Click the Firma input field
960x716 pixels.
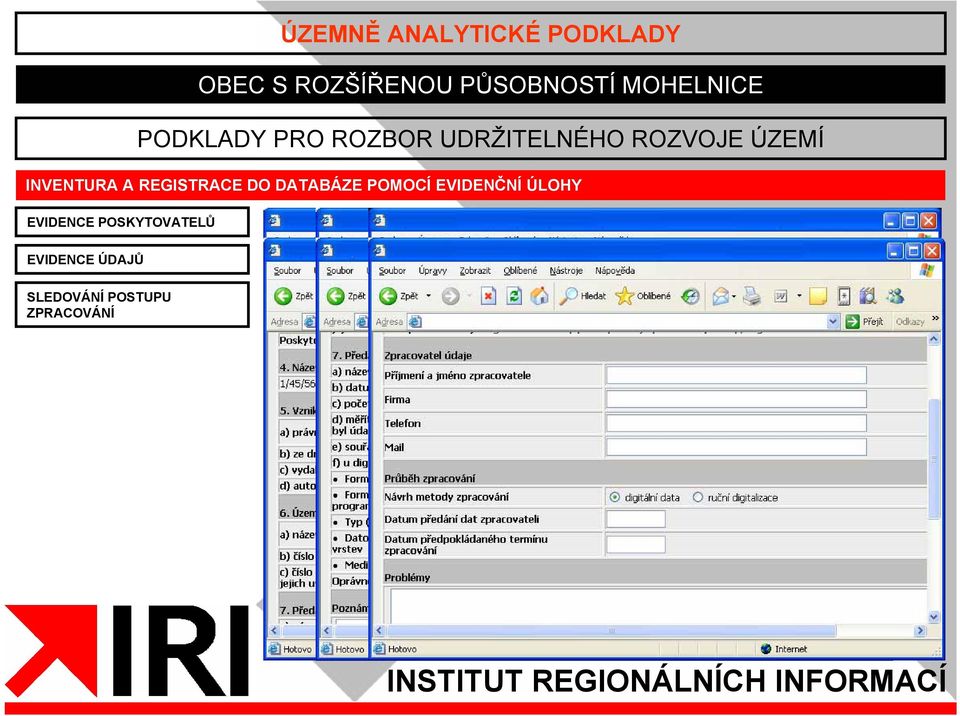(x=736, y=399)
